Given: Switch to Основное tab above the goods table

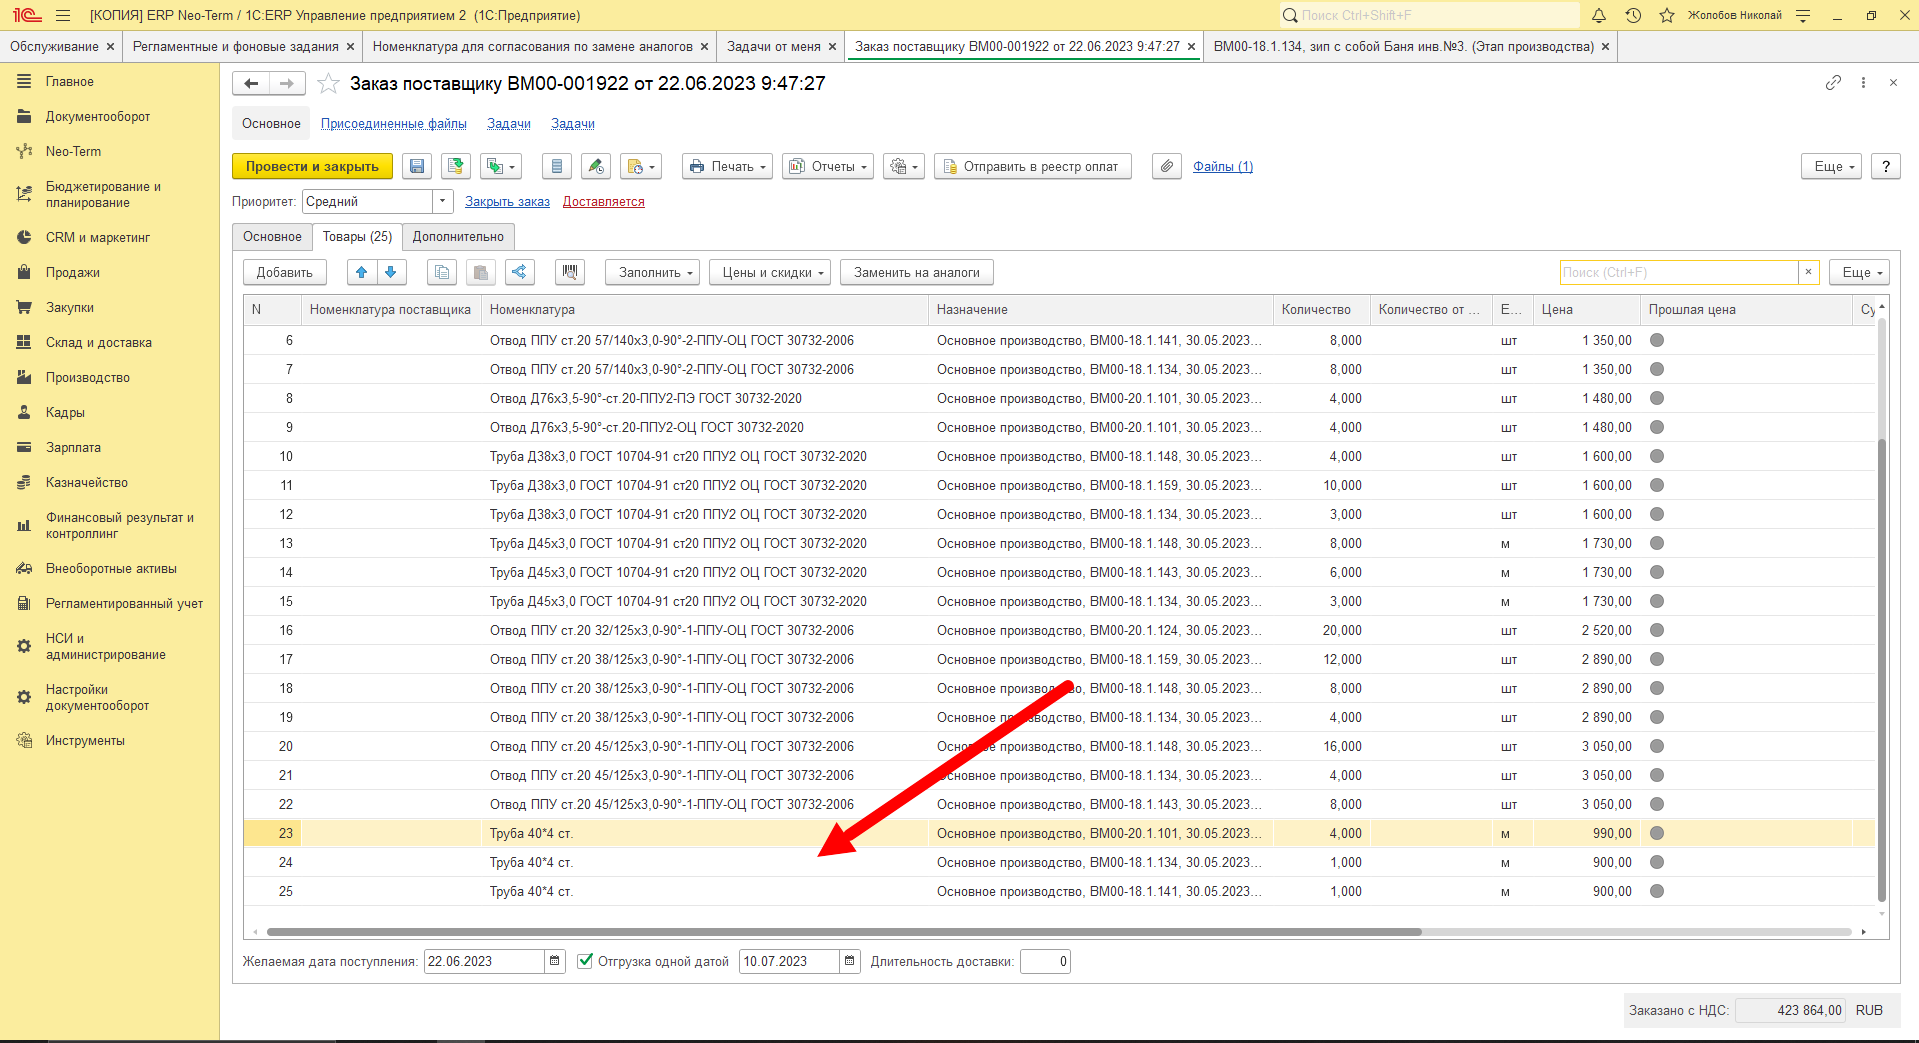Looking at the screenshot, I should 272,237.
